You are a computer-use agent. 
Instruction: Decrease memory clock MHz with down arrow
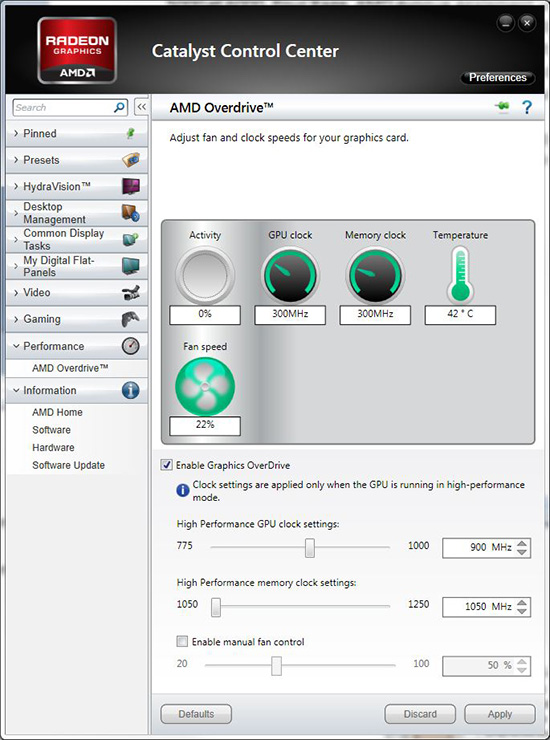click(x=522, y=611)
